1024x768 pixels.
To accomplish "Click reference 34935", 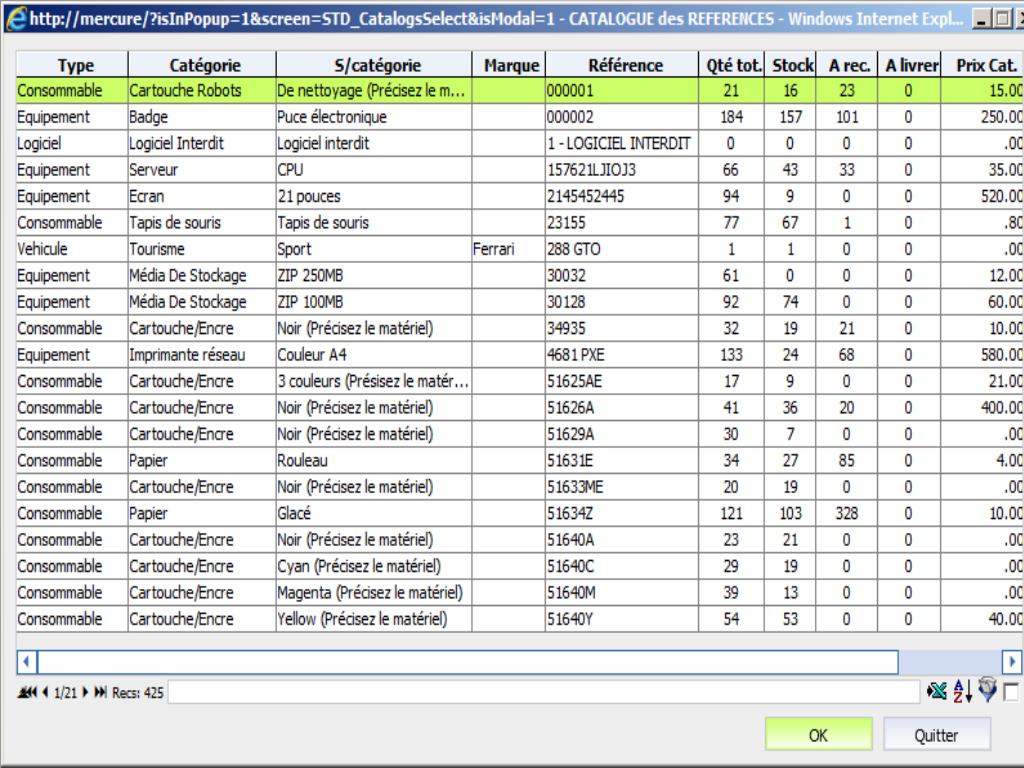I will click(x=622, y=328).
